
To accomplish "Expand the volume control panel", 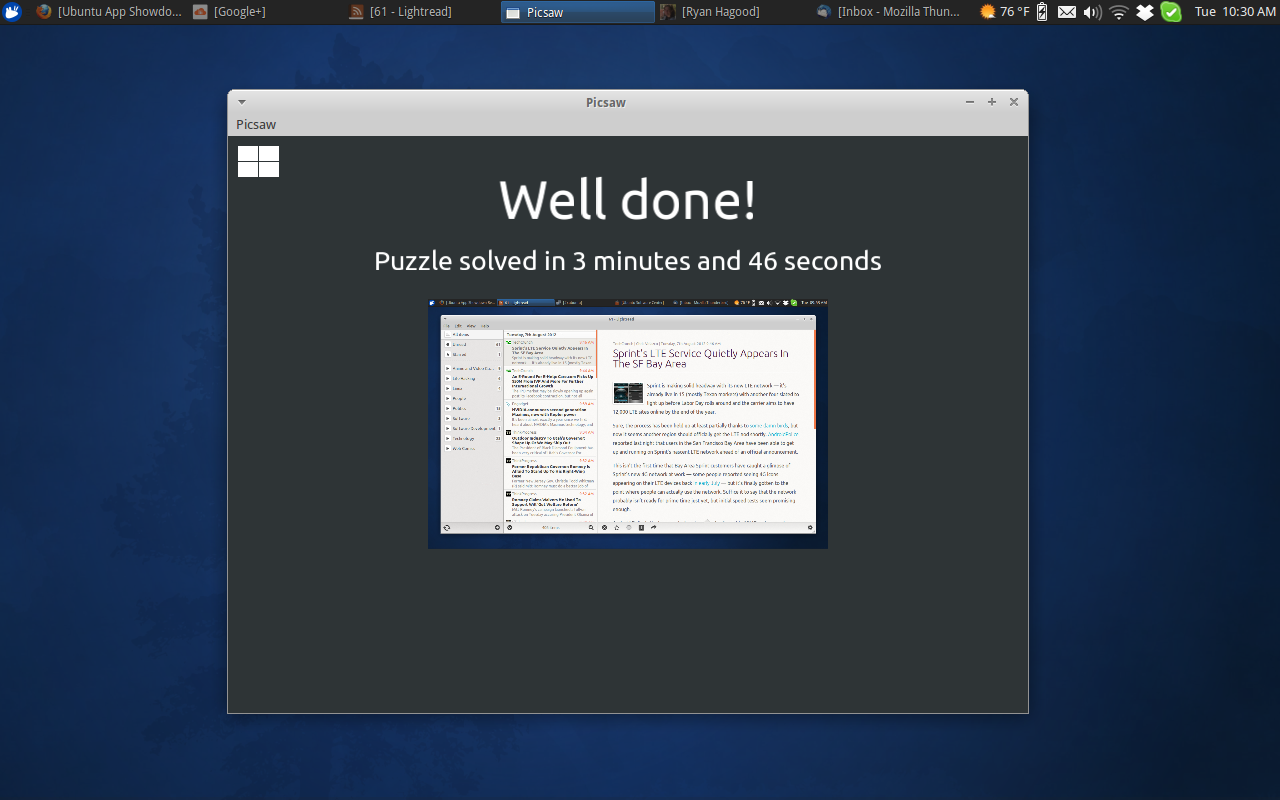I will point(1091,11).
